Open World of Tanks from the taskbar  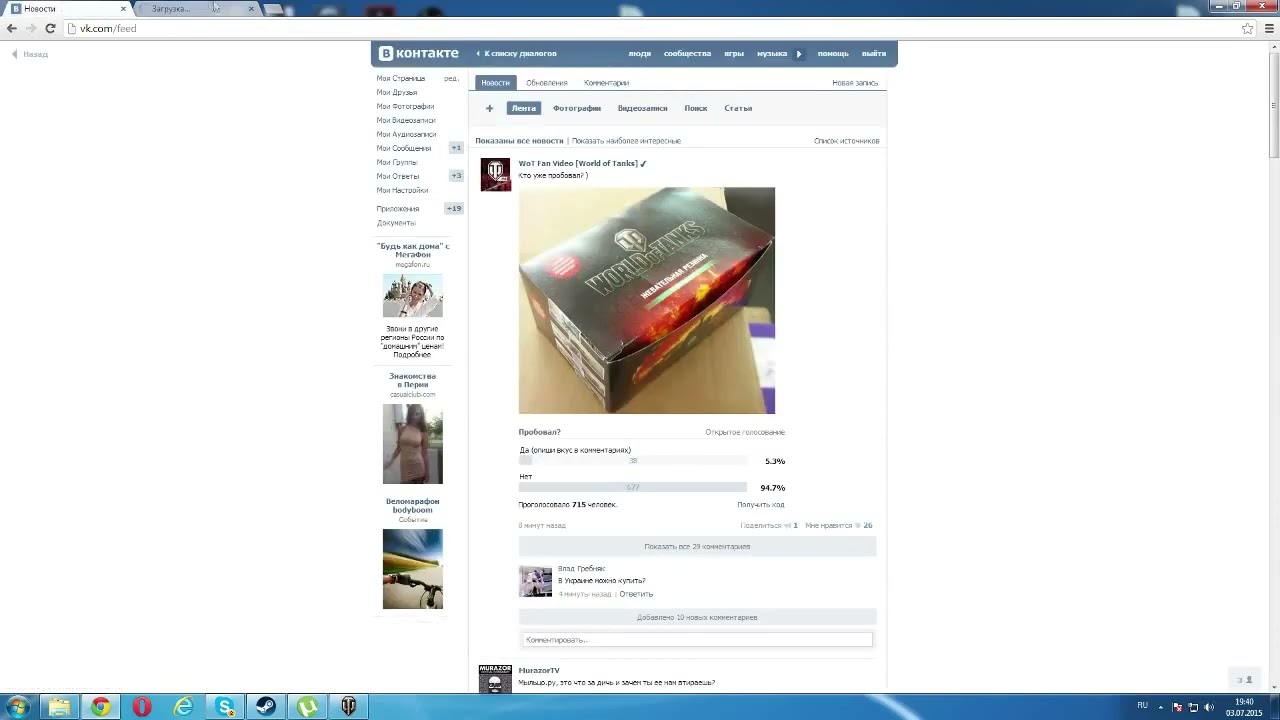point(349,707)
